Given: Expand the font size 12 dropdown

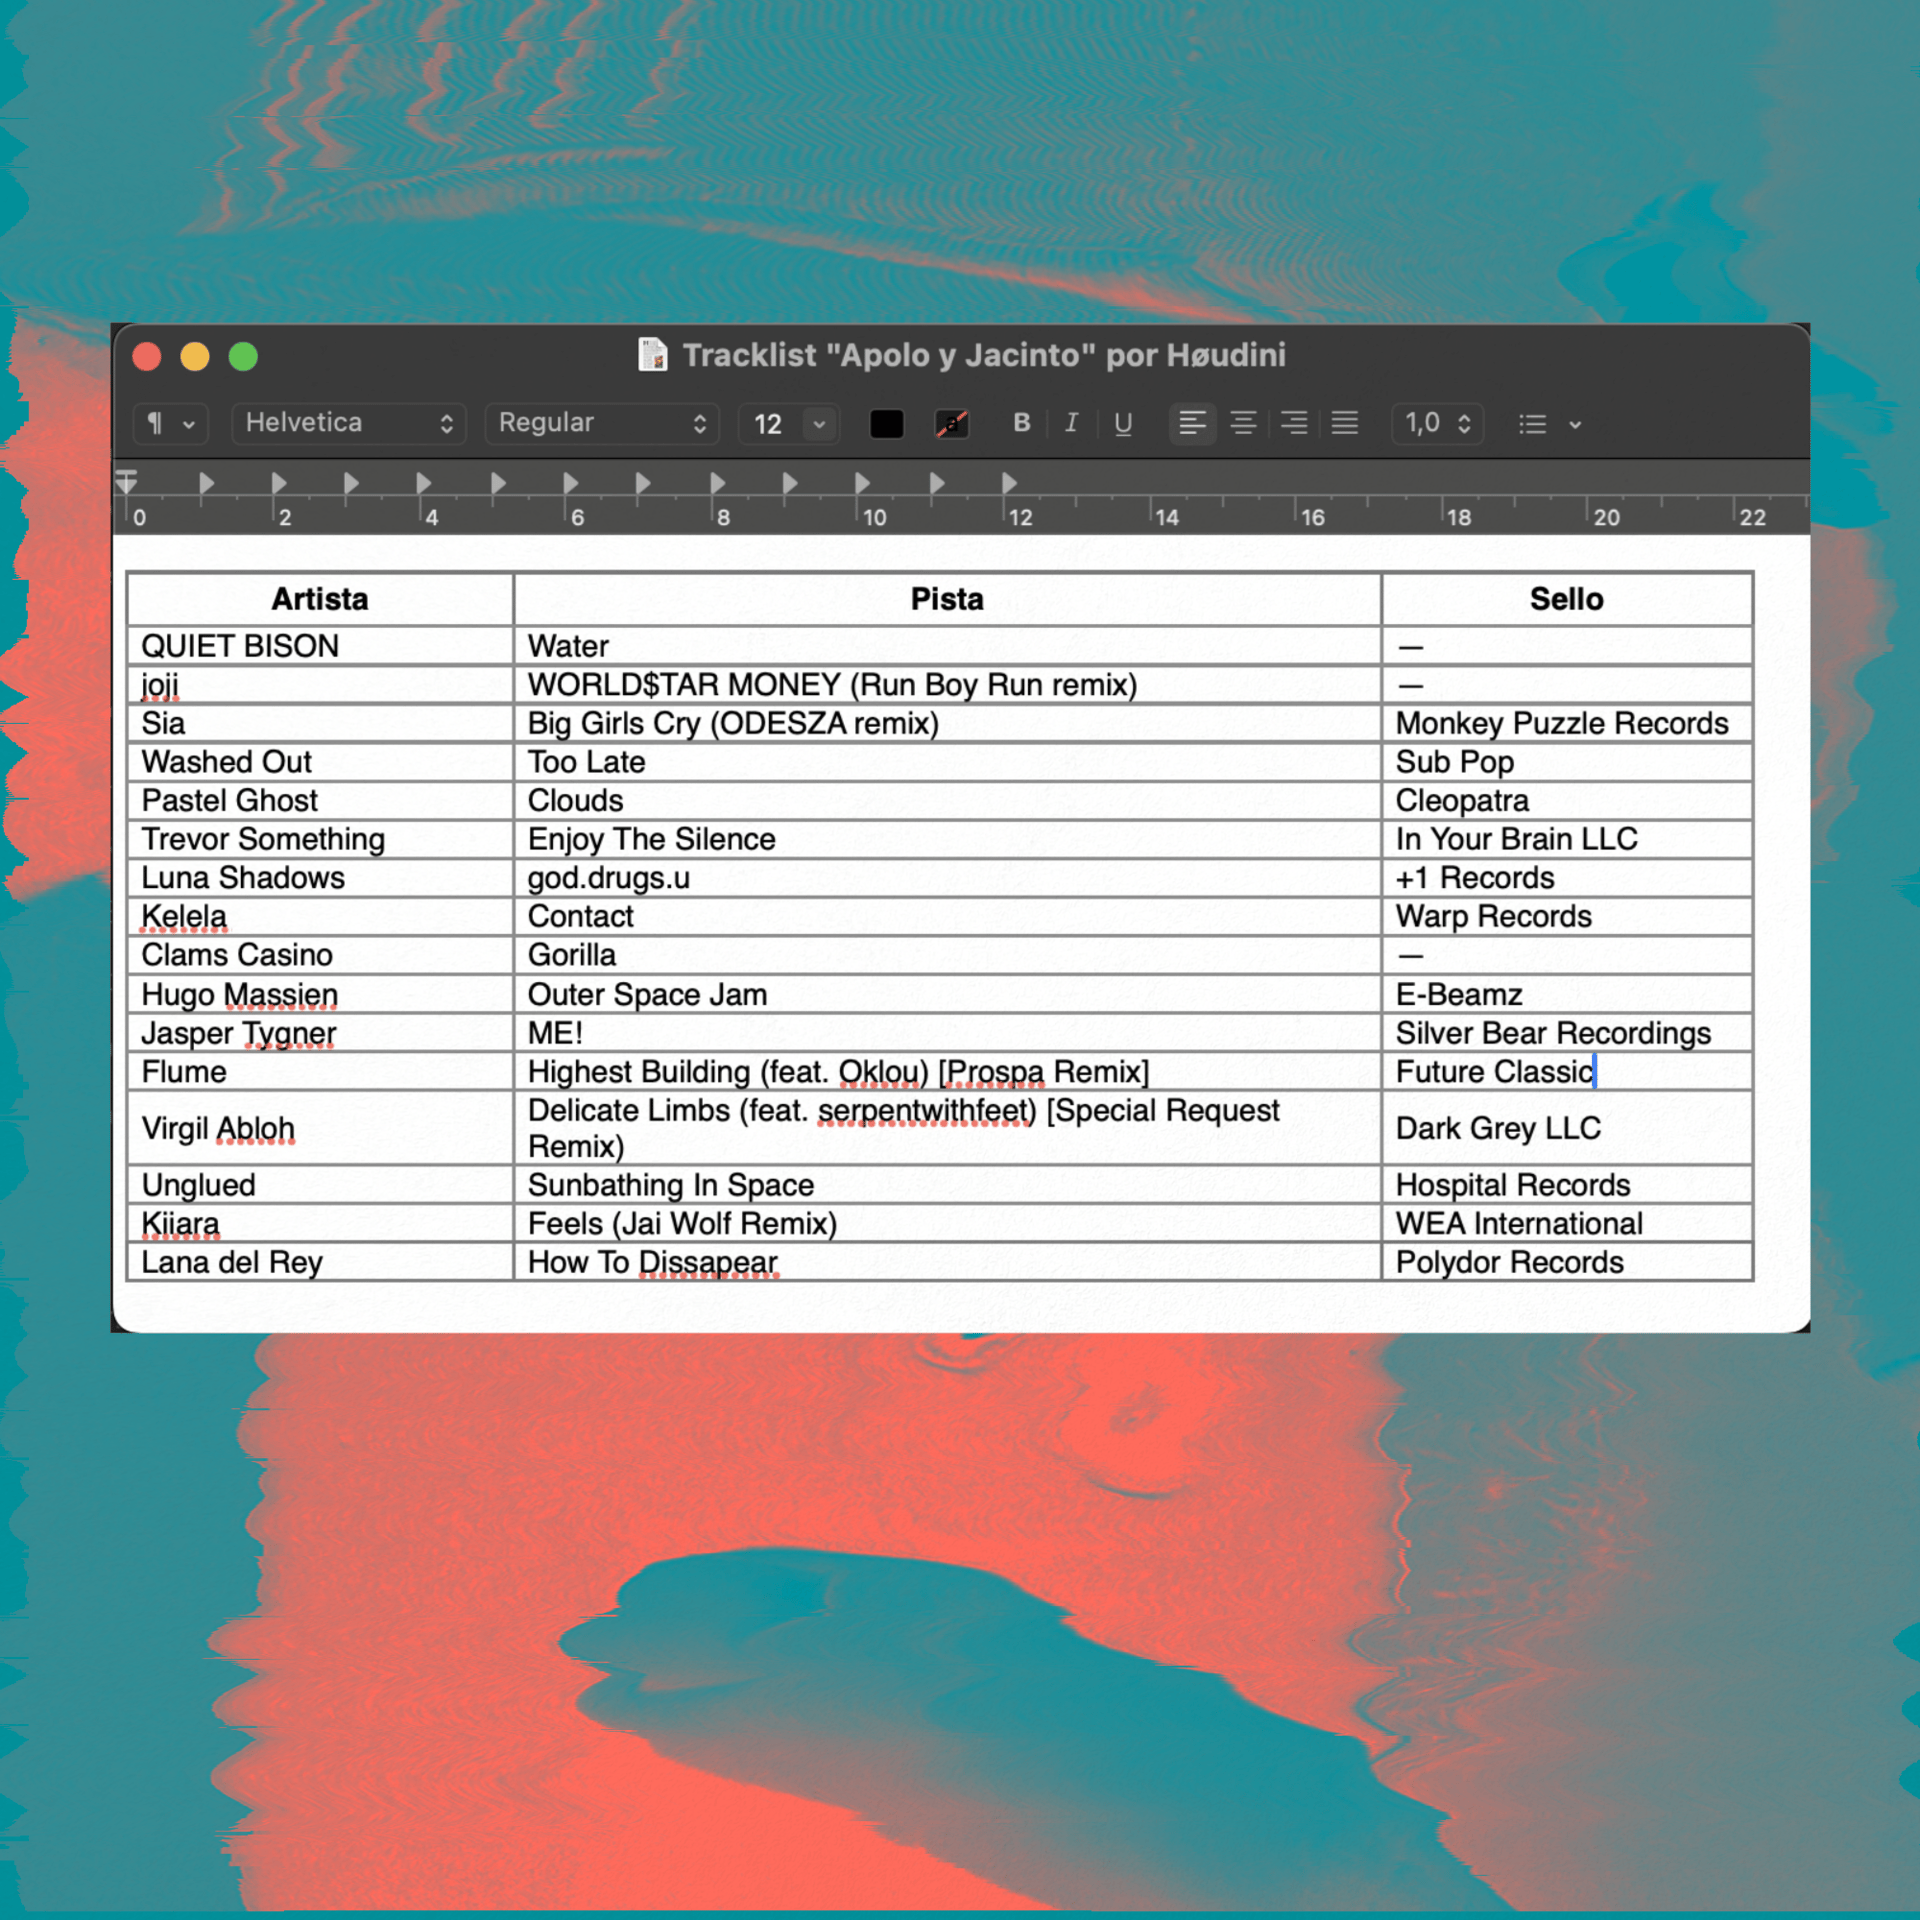Looking at the screenshot, I should tap(819, 423).
